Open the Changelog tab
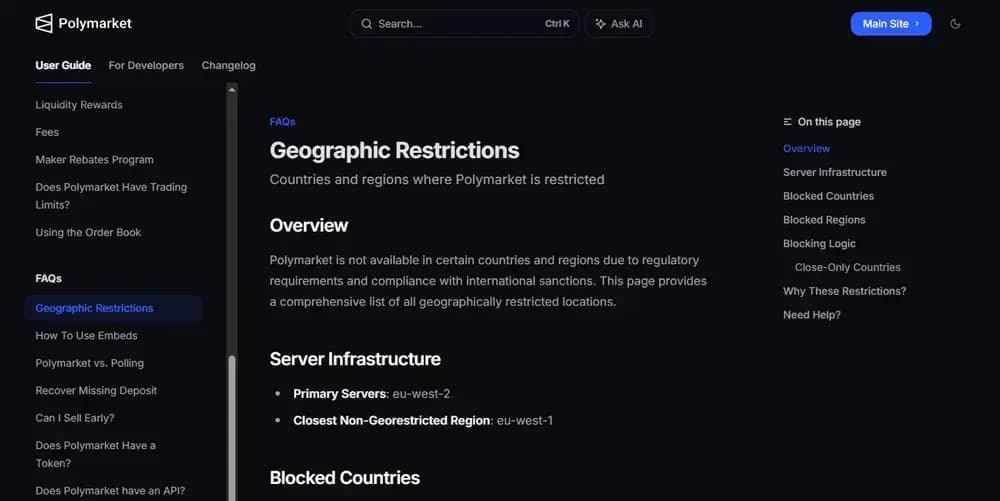The height and width of the screenshot is (501, 1000). click(228, 65)
